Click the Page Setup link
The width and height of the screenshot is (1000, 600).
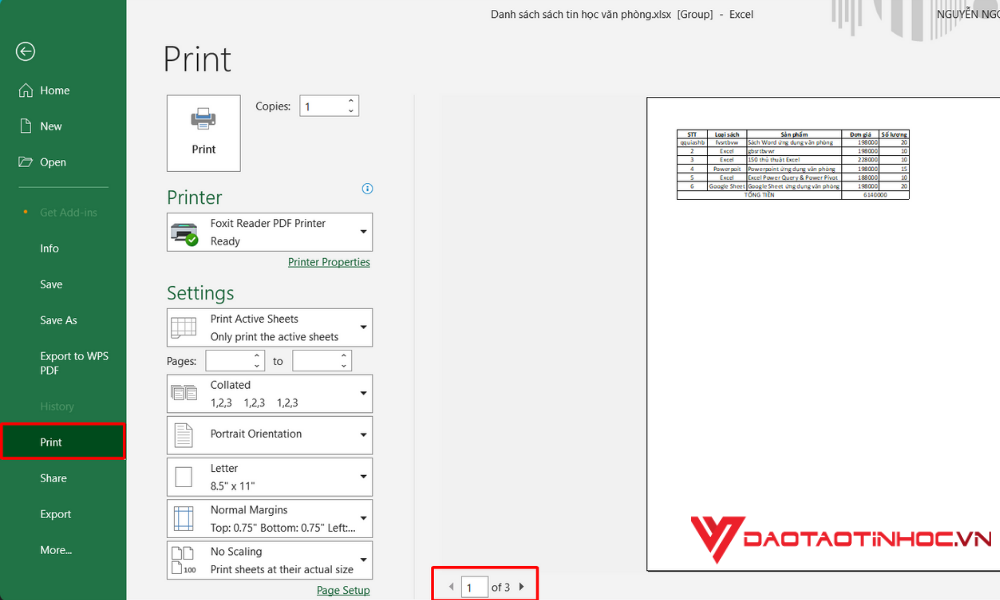coord(342,590)
